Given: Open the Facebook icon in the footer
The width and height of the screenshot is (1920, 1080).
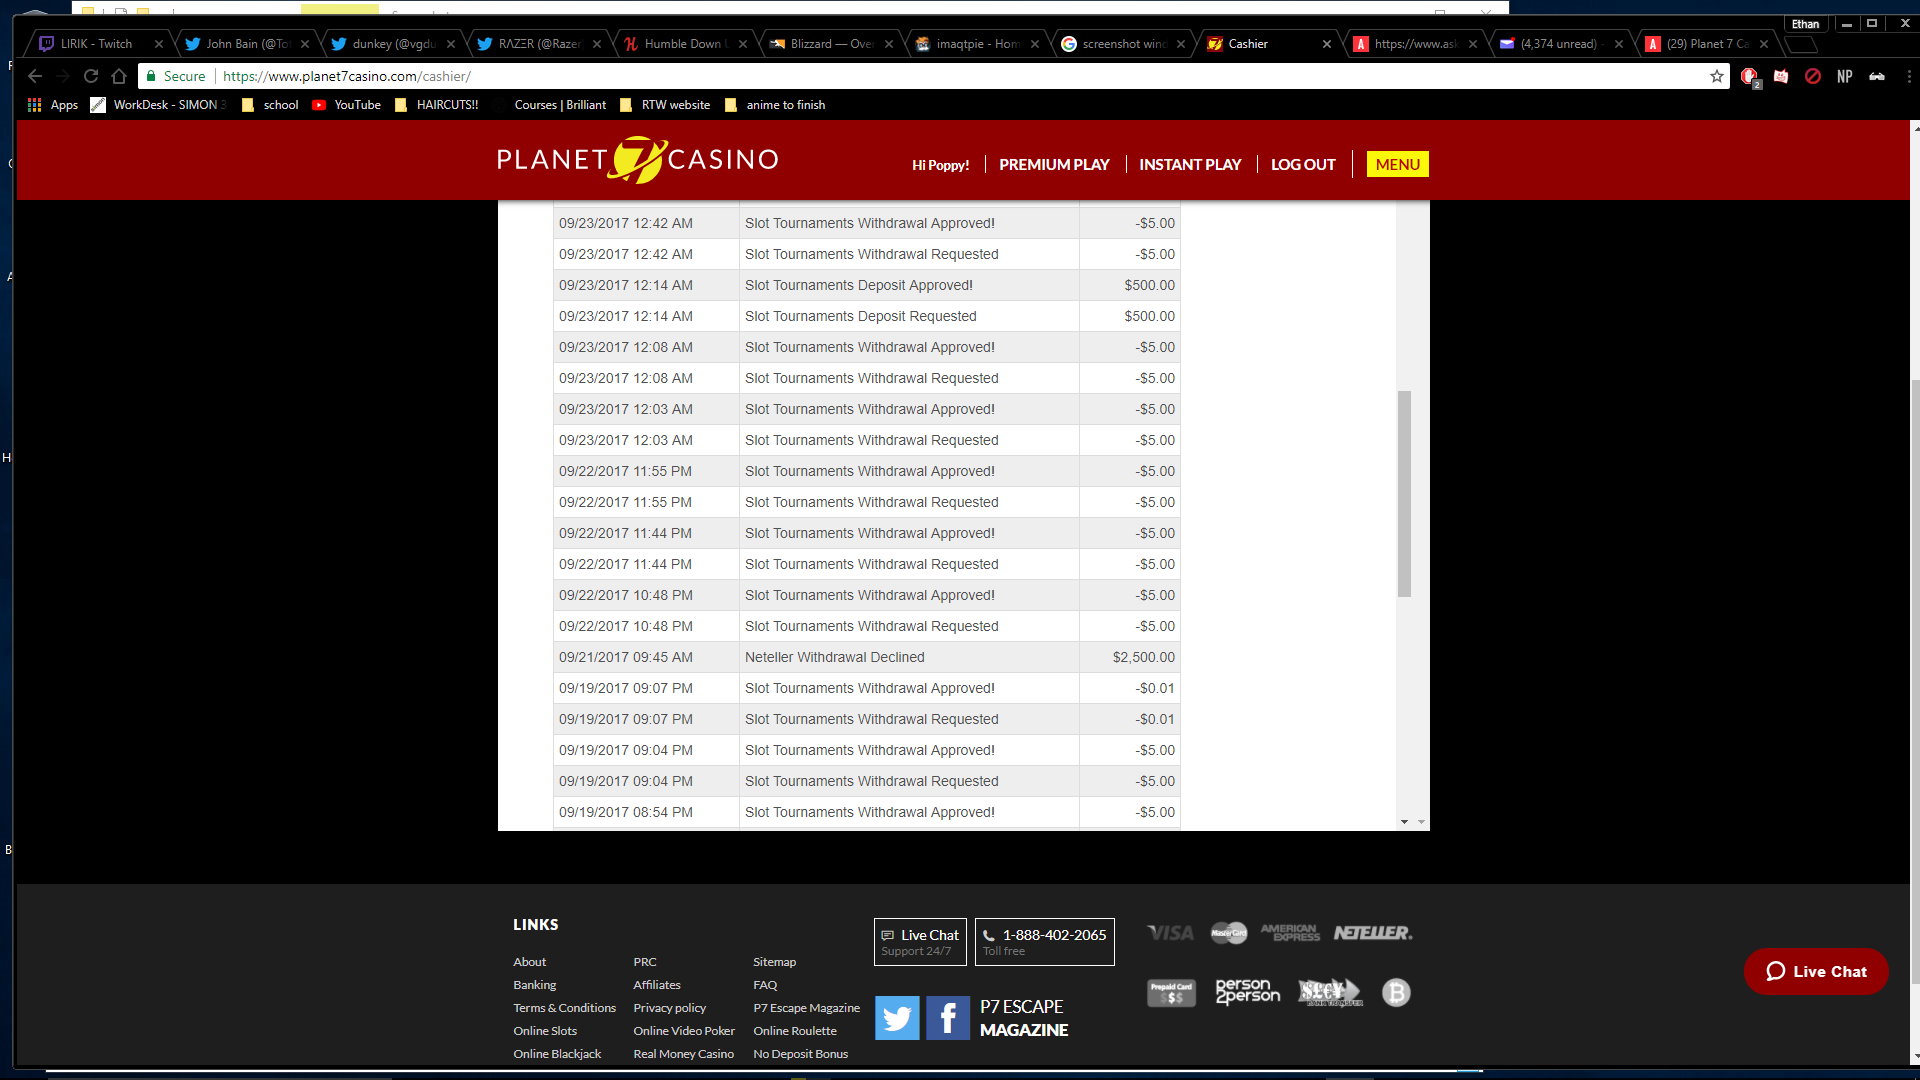Looking at the screenshot, I should coord(947,1018).
